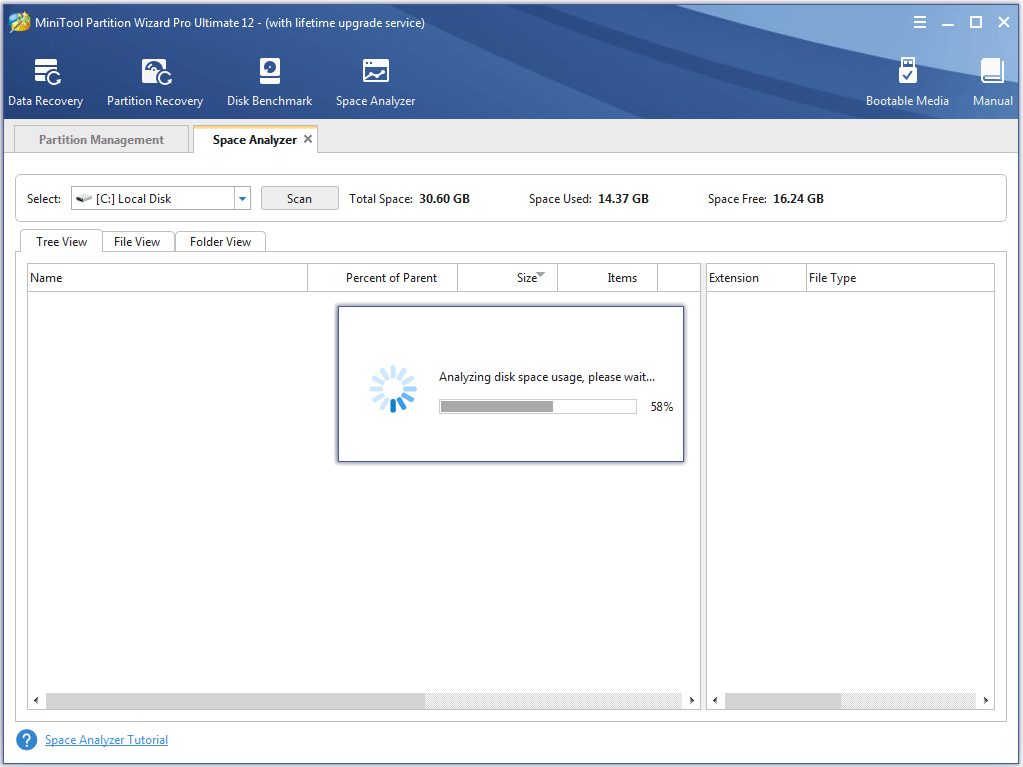Click the left pane horizontal scrollbar thumb
The height and width of the screenshot is (767, 1023).
(236, 700)
